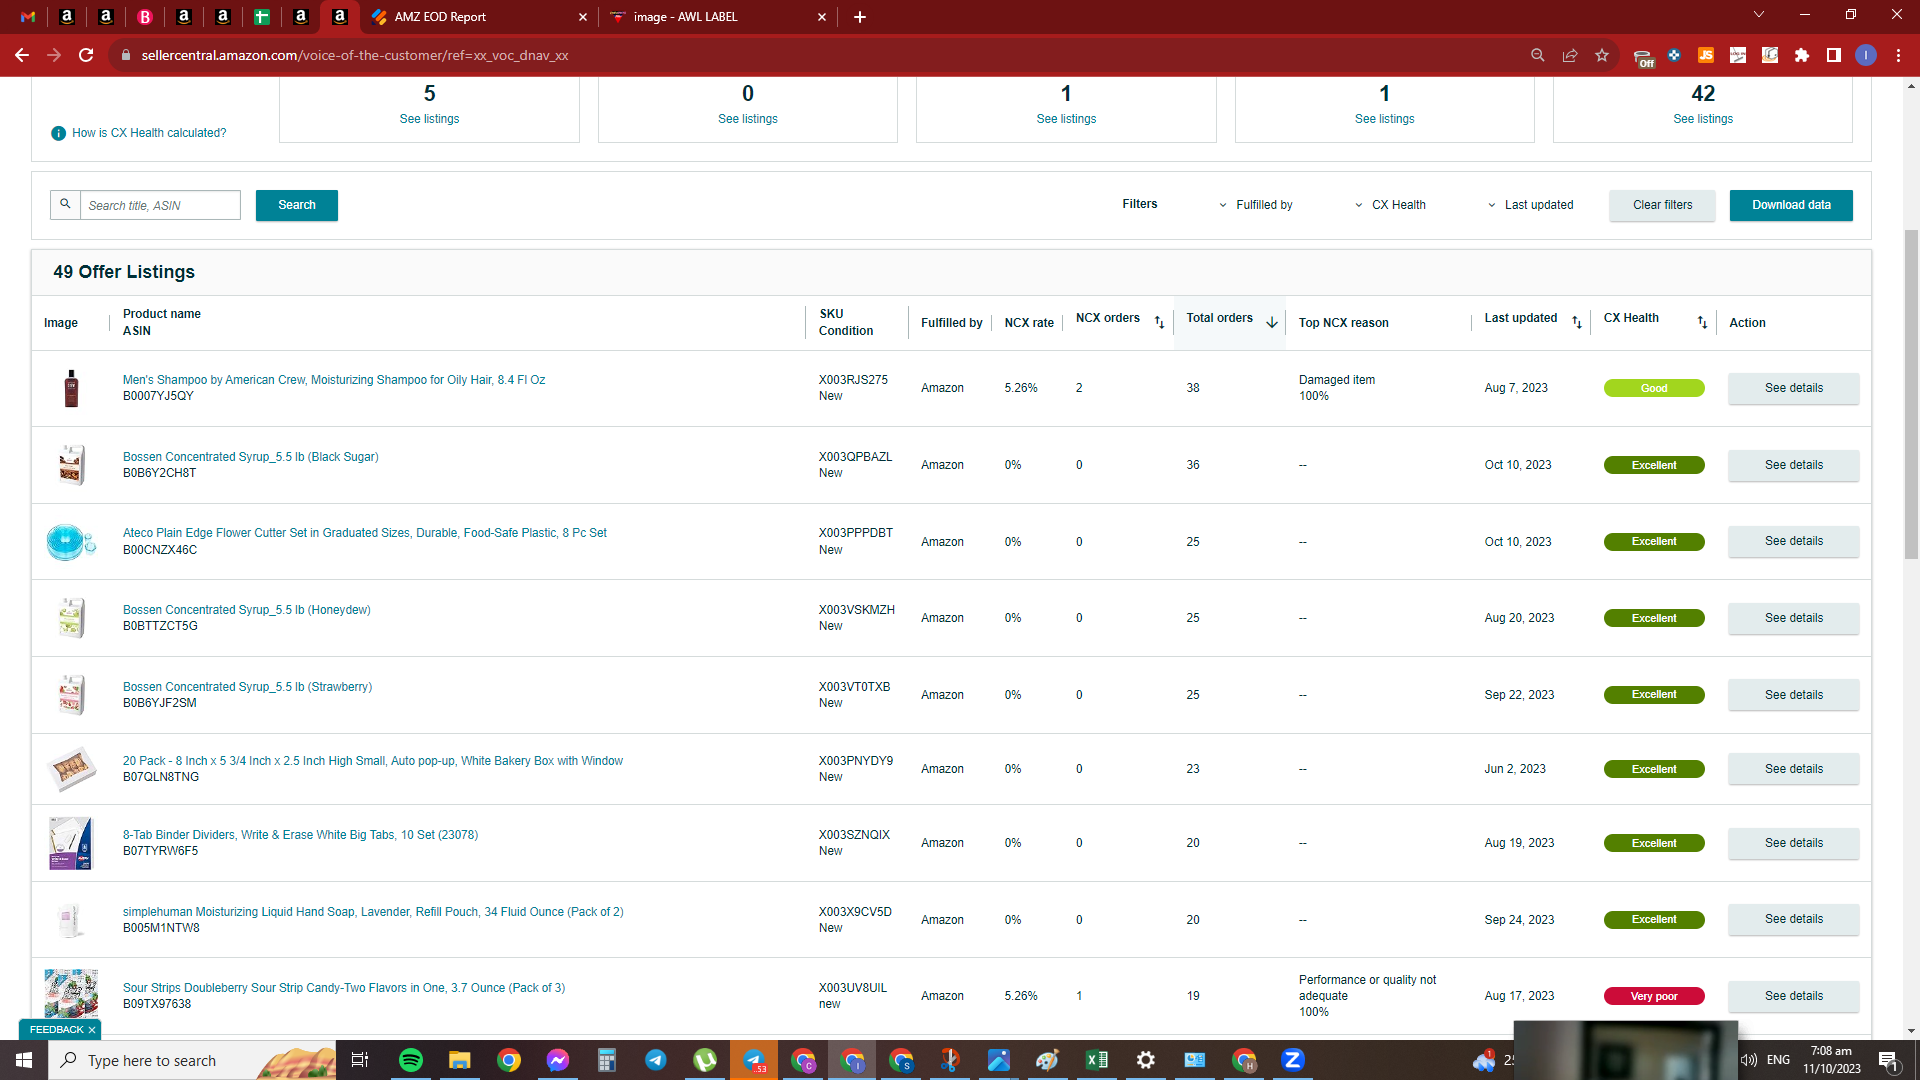Open Task View on the taskbar
The image size is (1920, 1080).
coord(360,1060)
